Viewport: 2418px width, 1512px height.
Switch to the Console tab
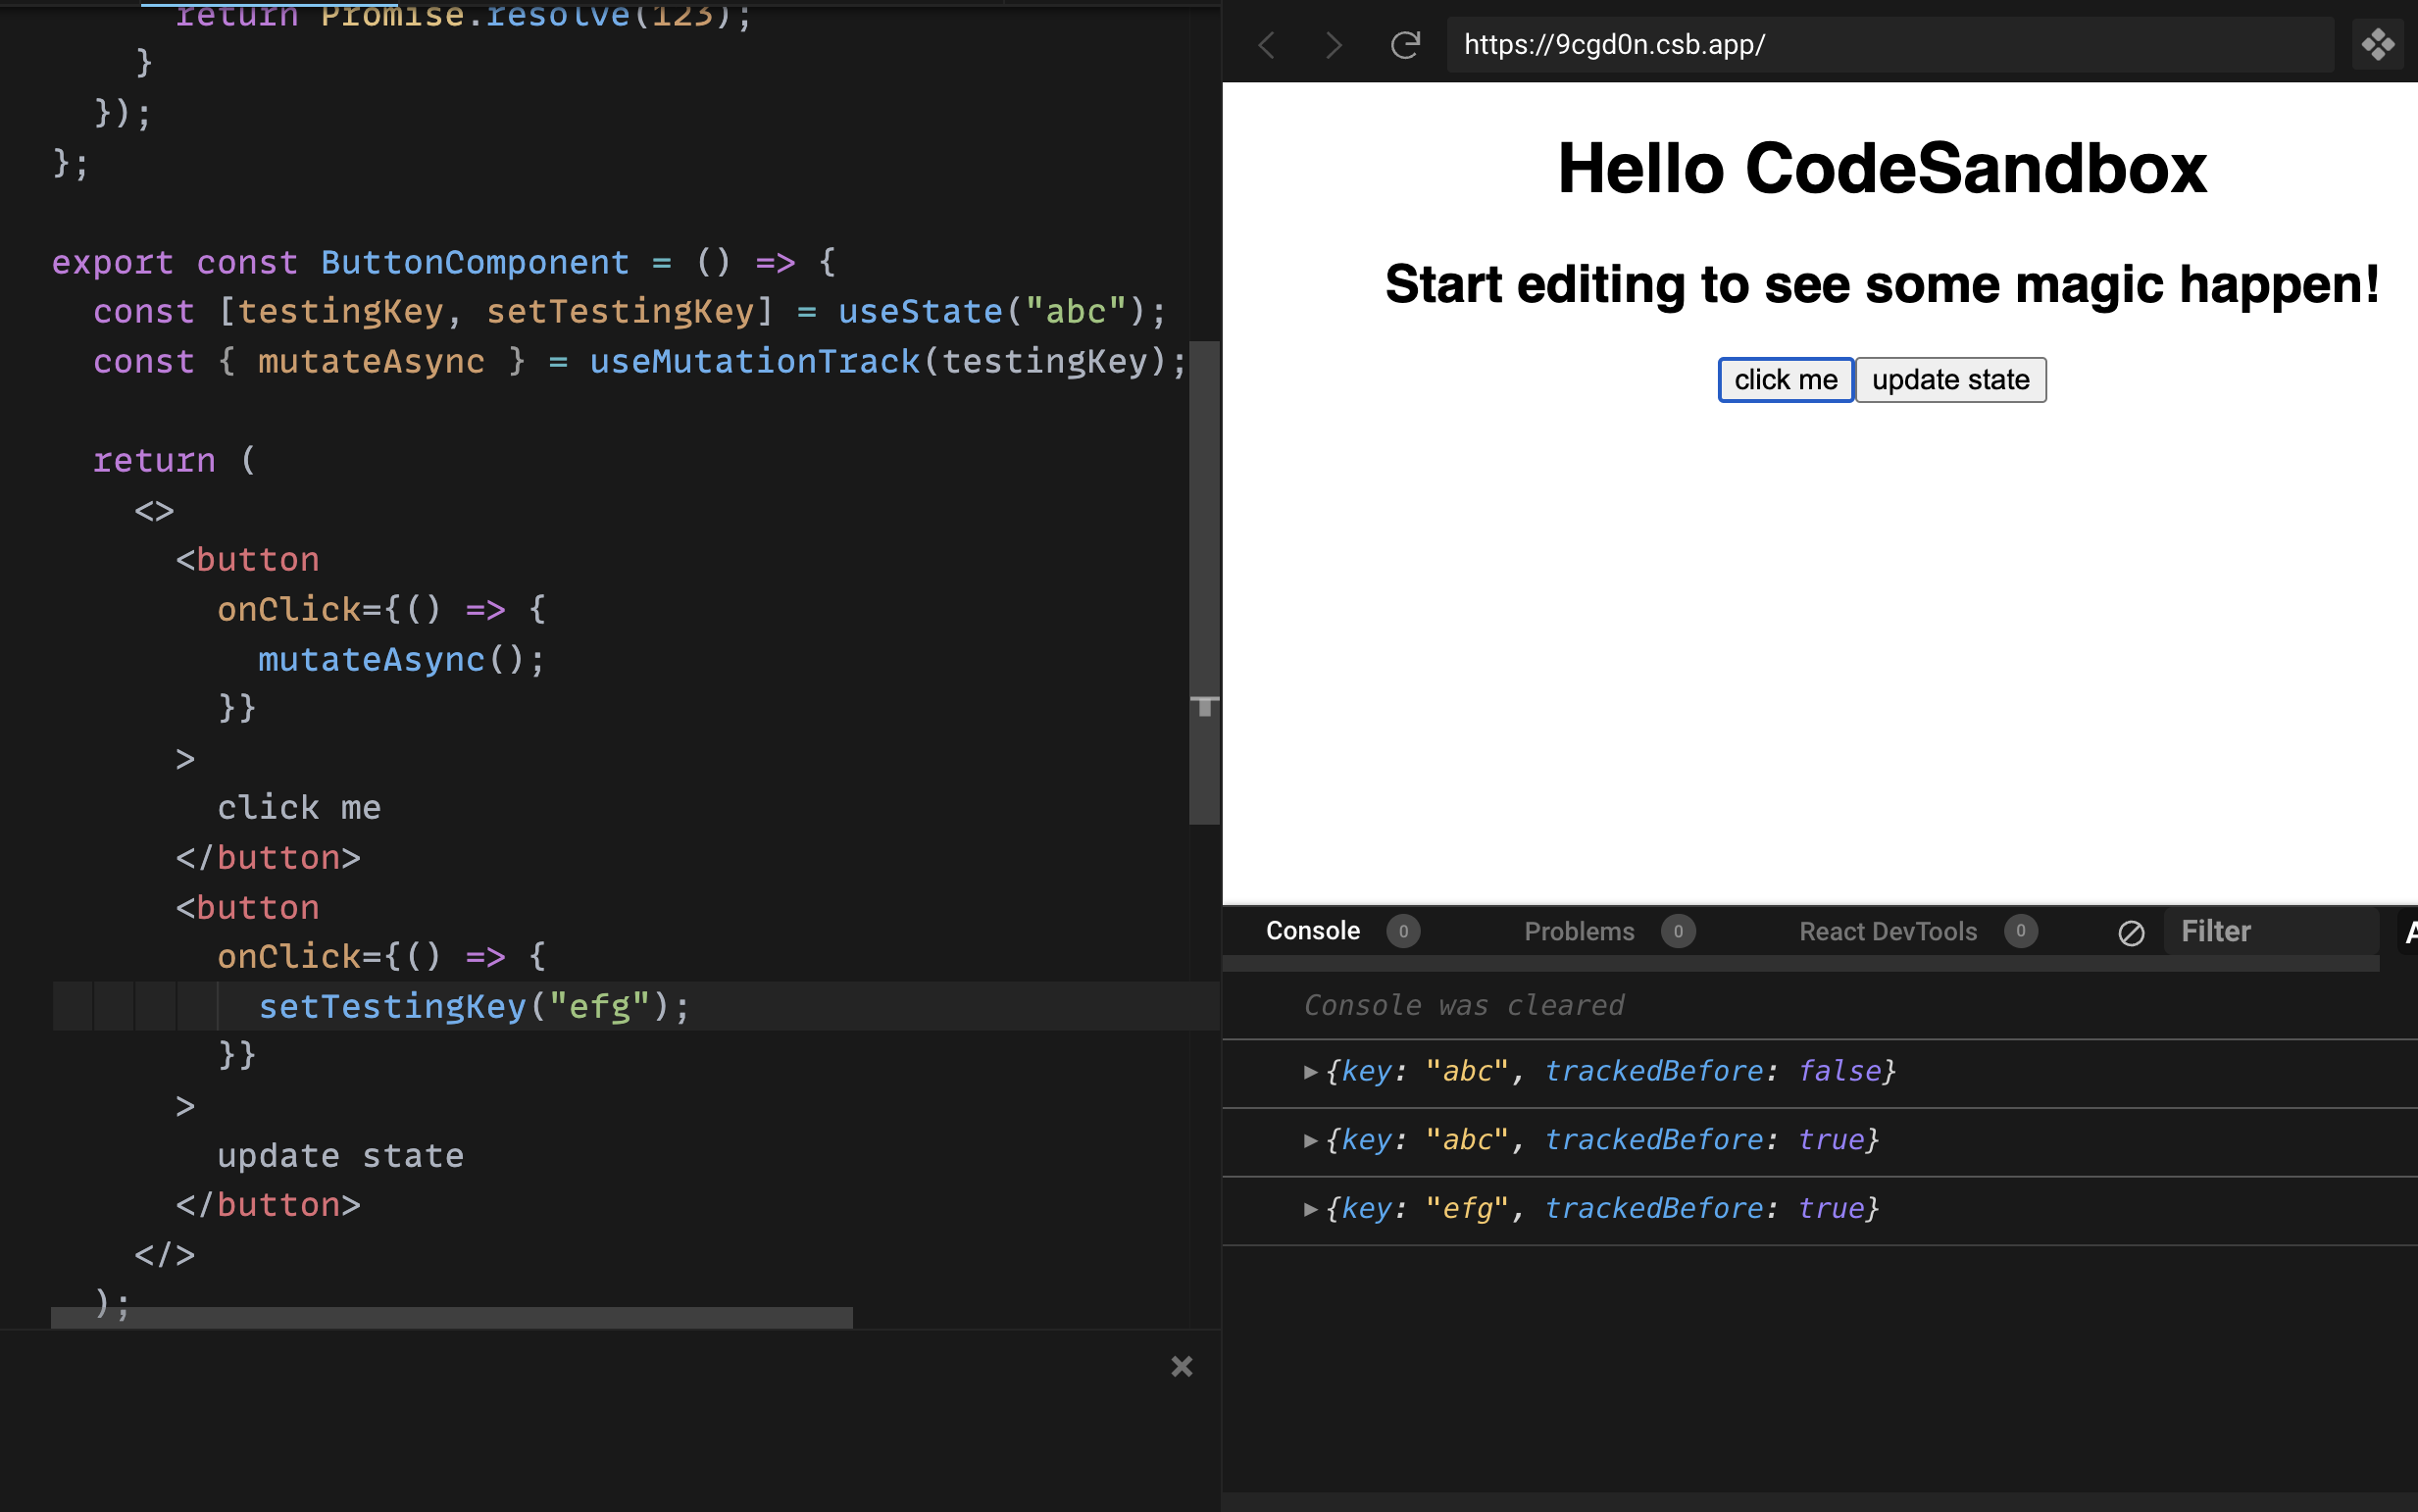pyautogui.click(x=1312, y=932)
